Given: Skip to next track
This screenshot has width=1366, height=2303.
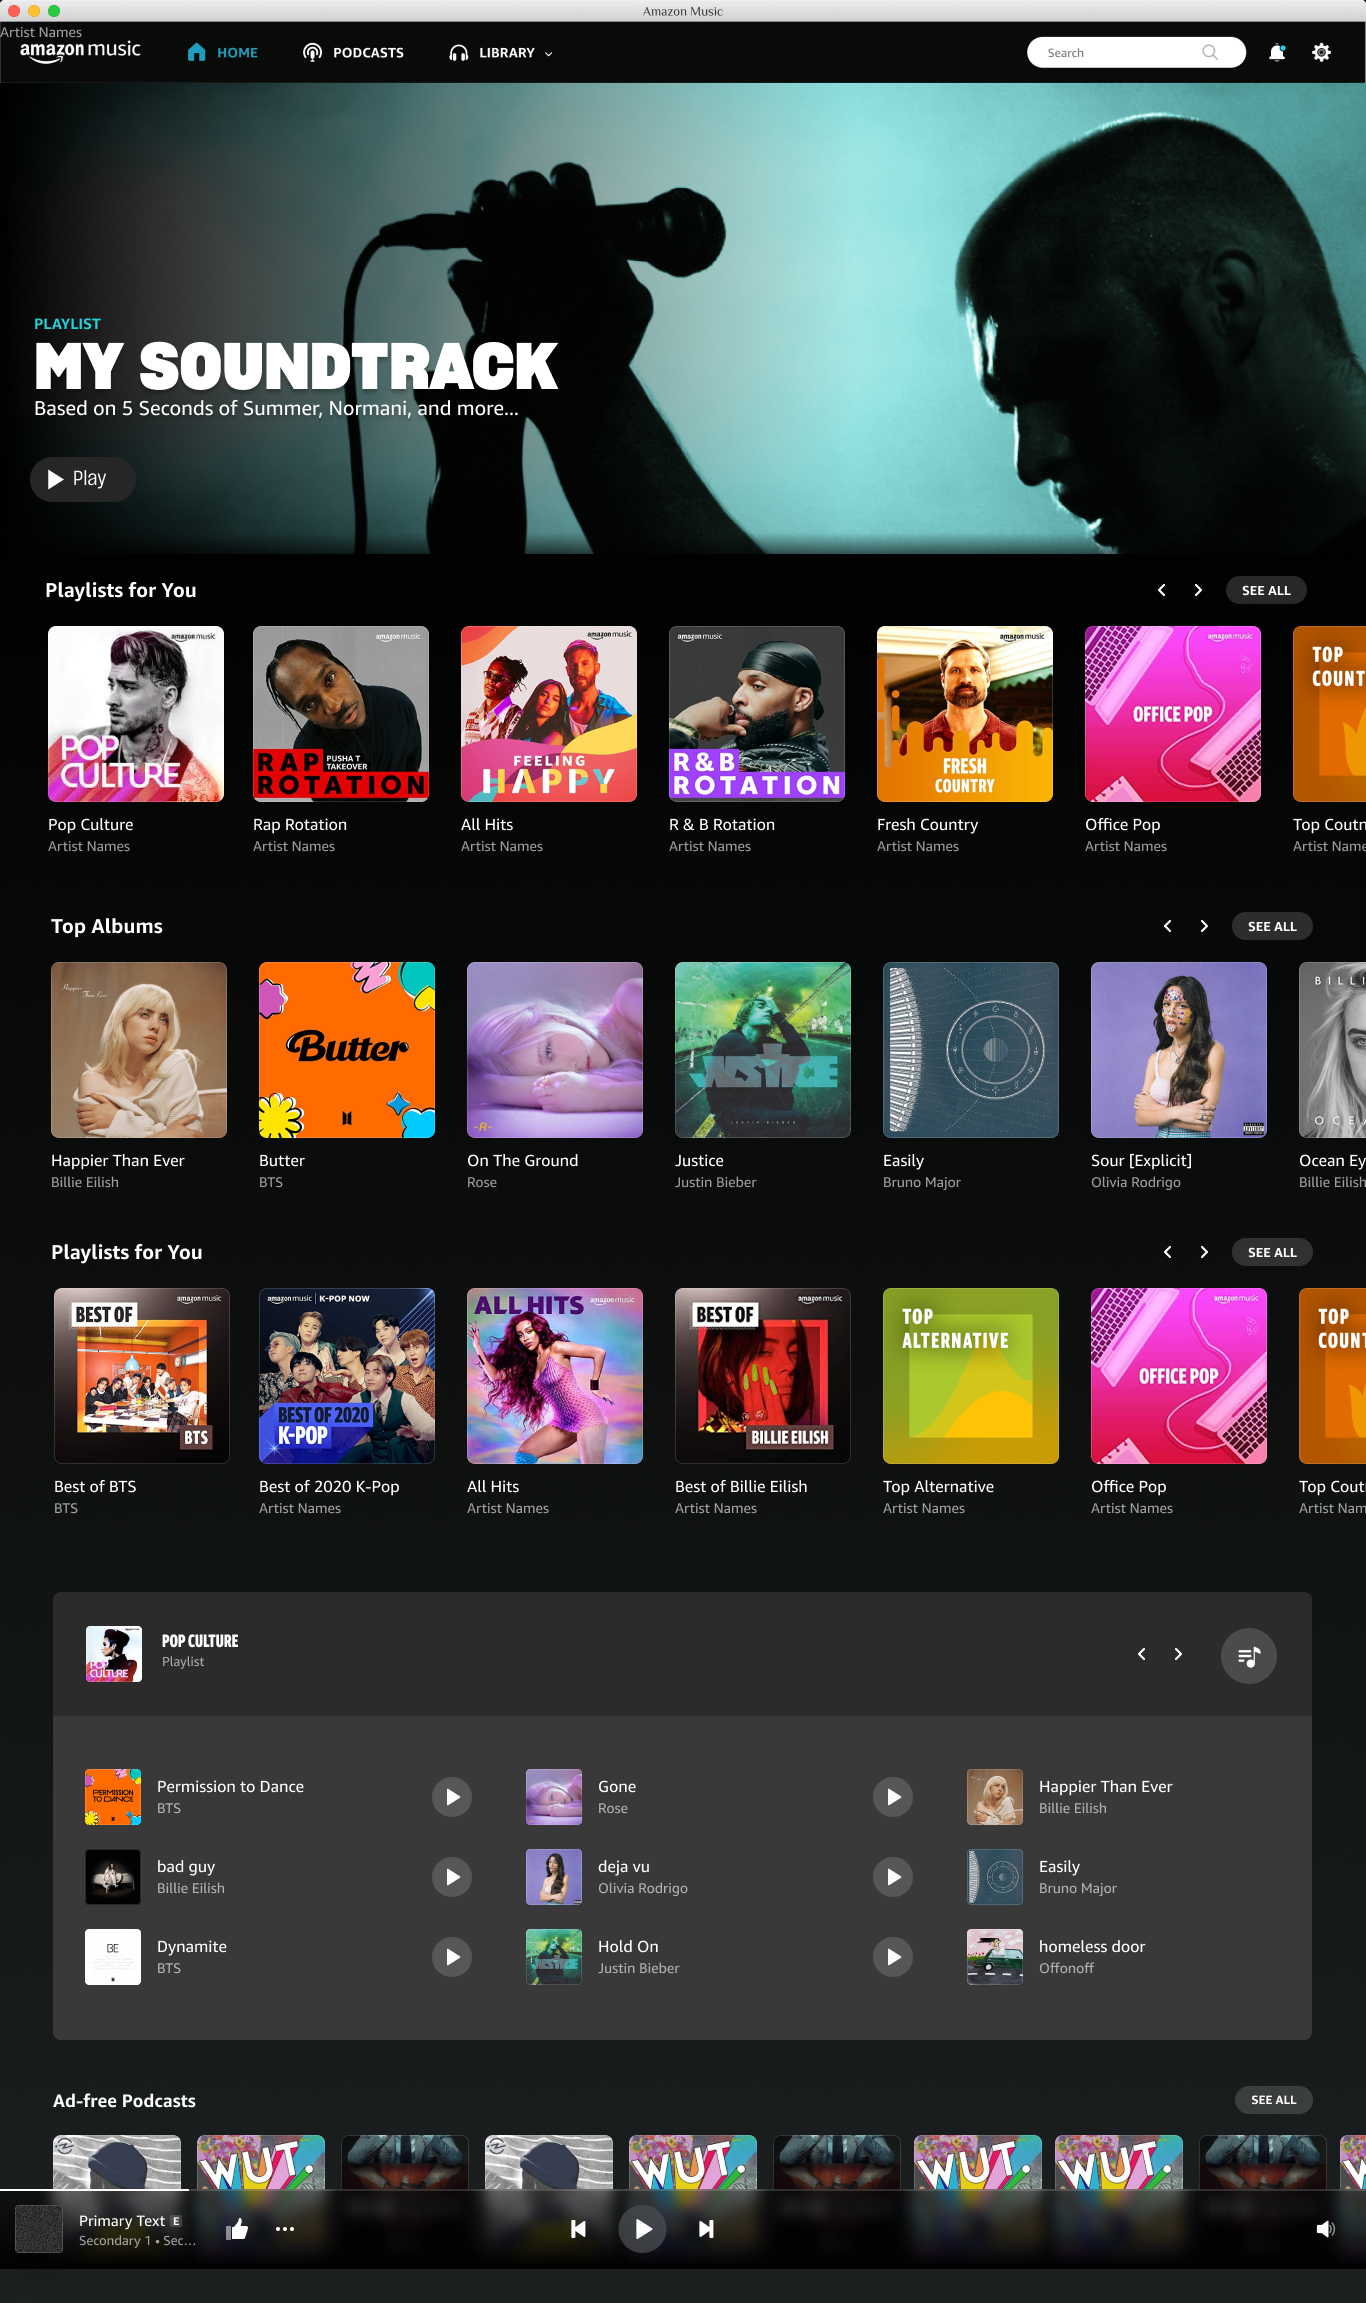Looking at the screenshot, I should click(x=706, y=2228).
